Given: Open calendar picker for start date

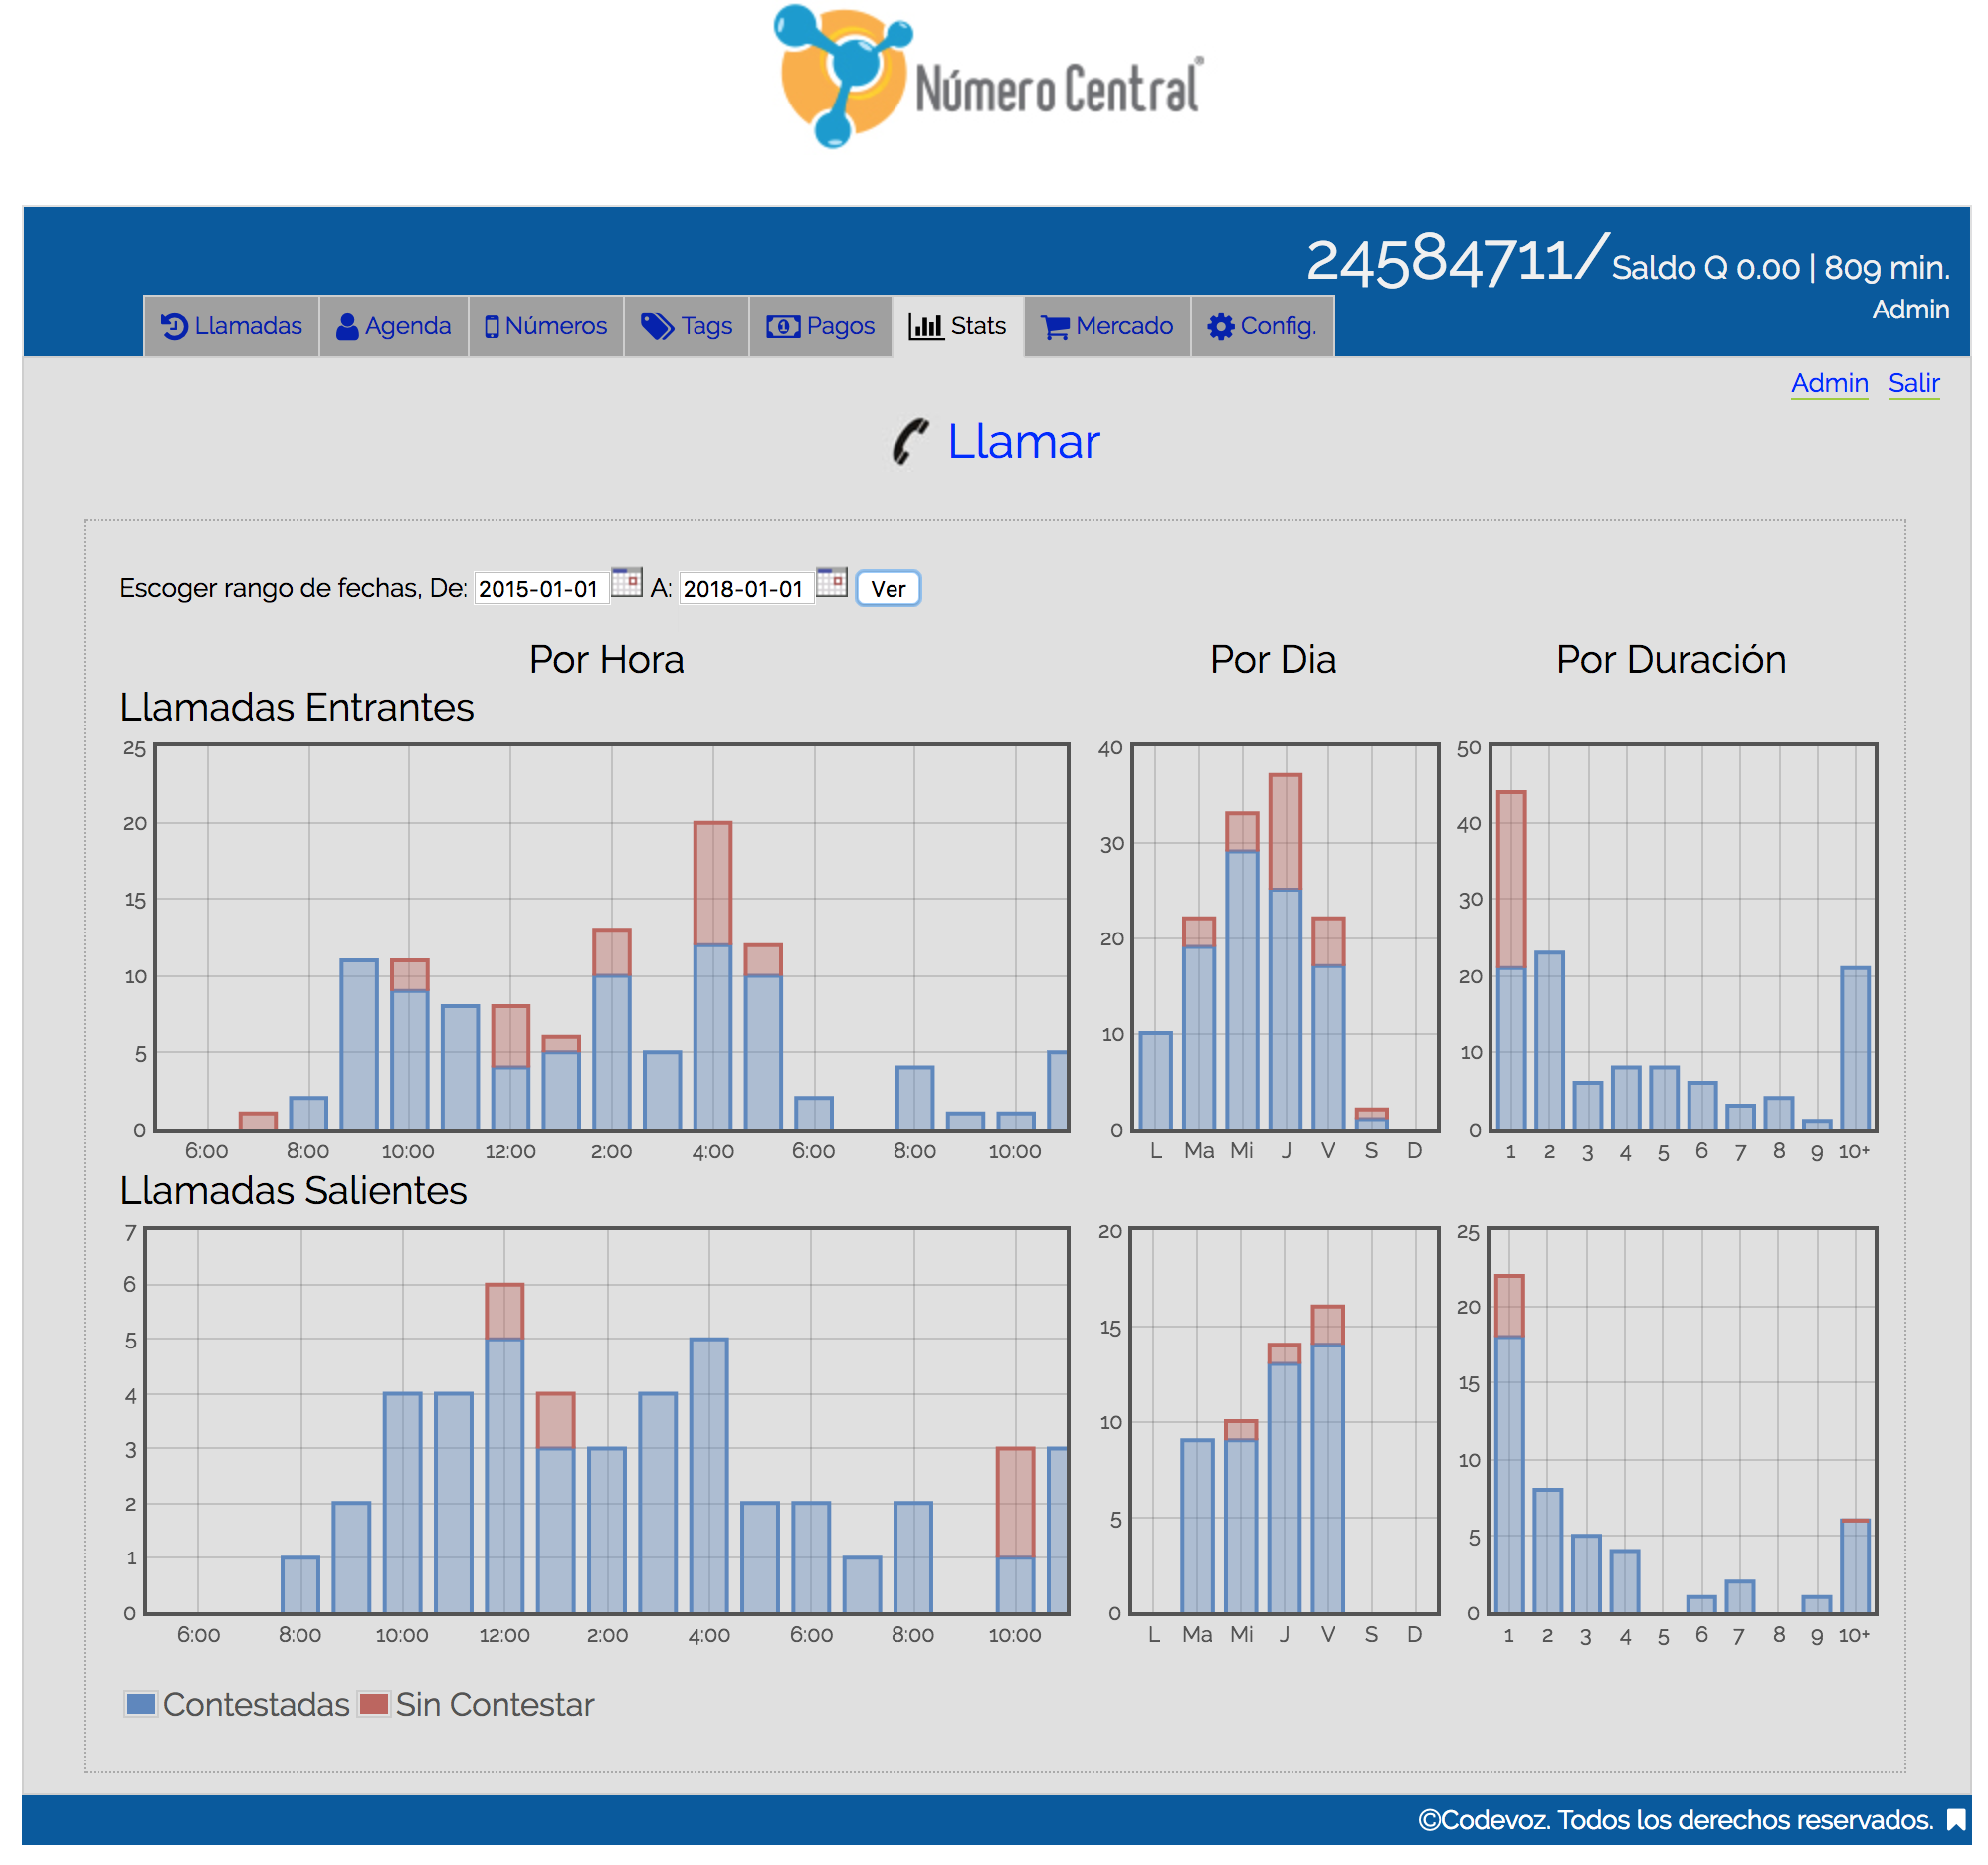Looking at the screenshot, I should pyautogui.click(x=627, y=582).
